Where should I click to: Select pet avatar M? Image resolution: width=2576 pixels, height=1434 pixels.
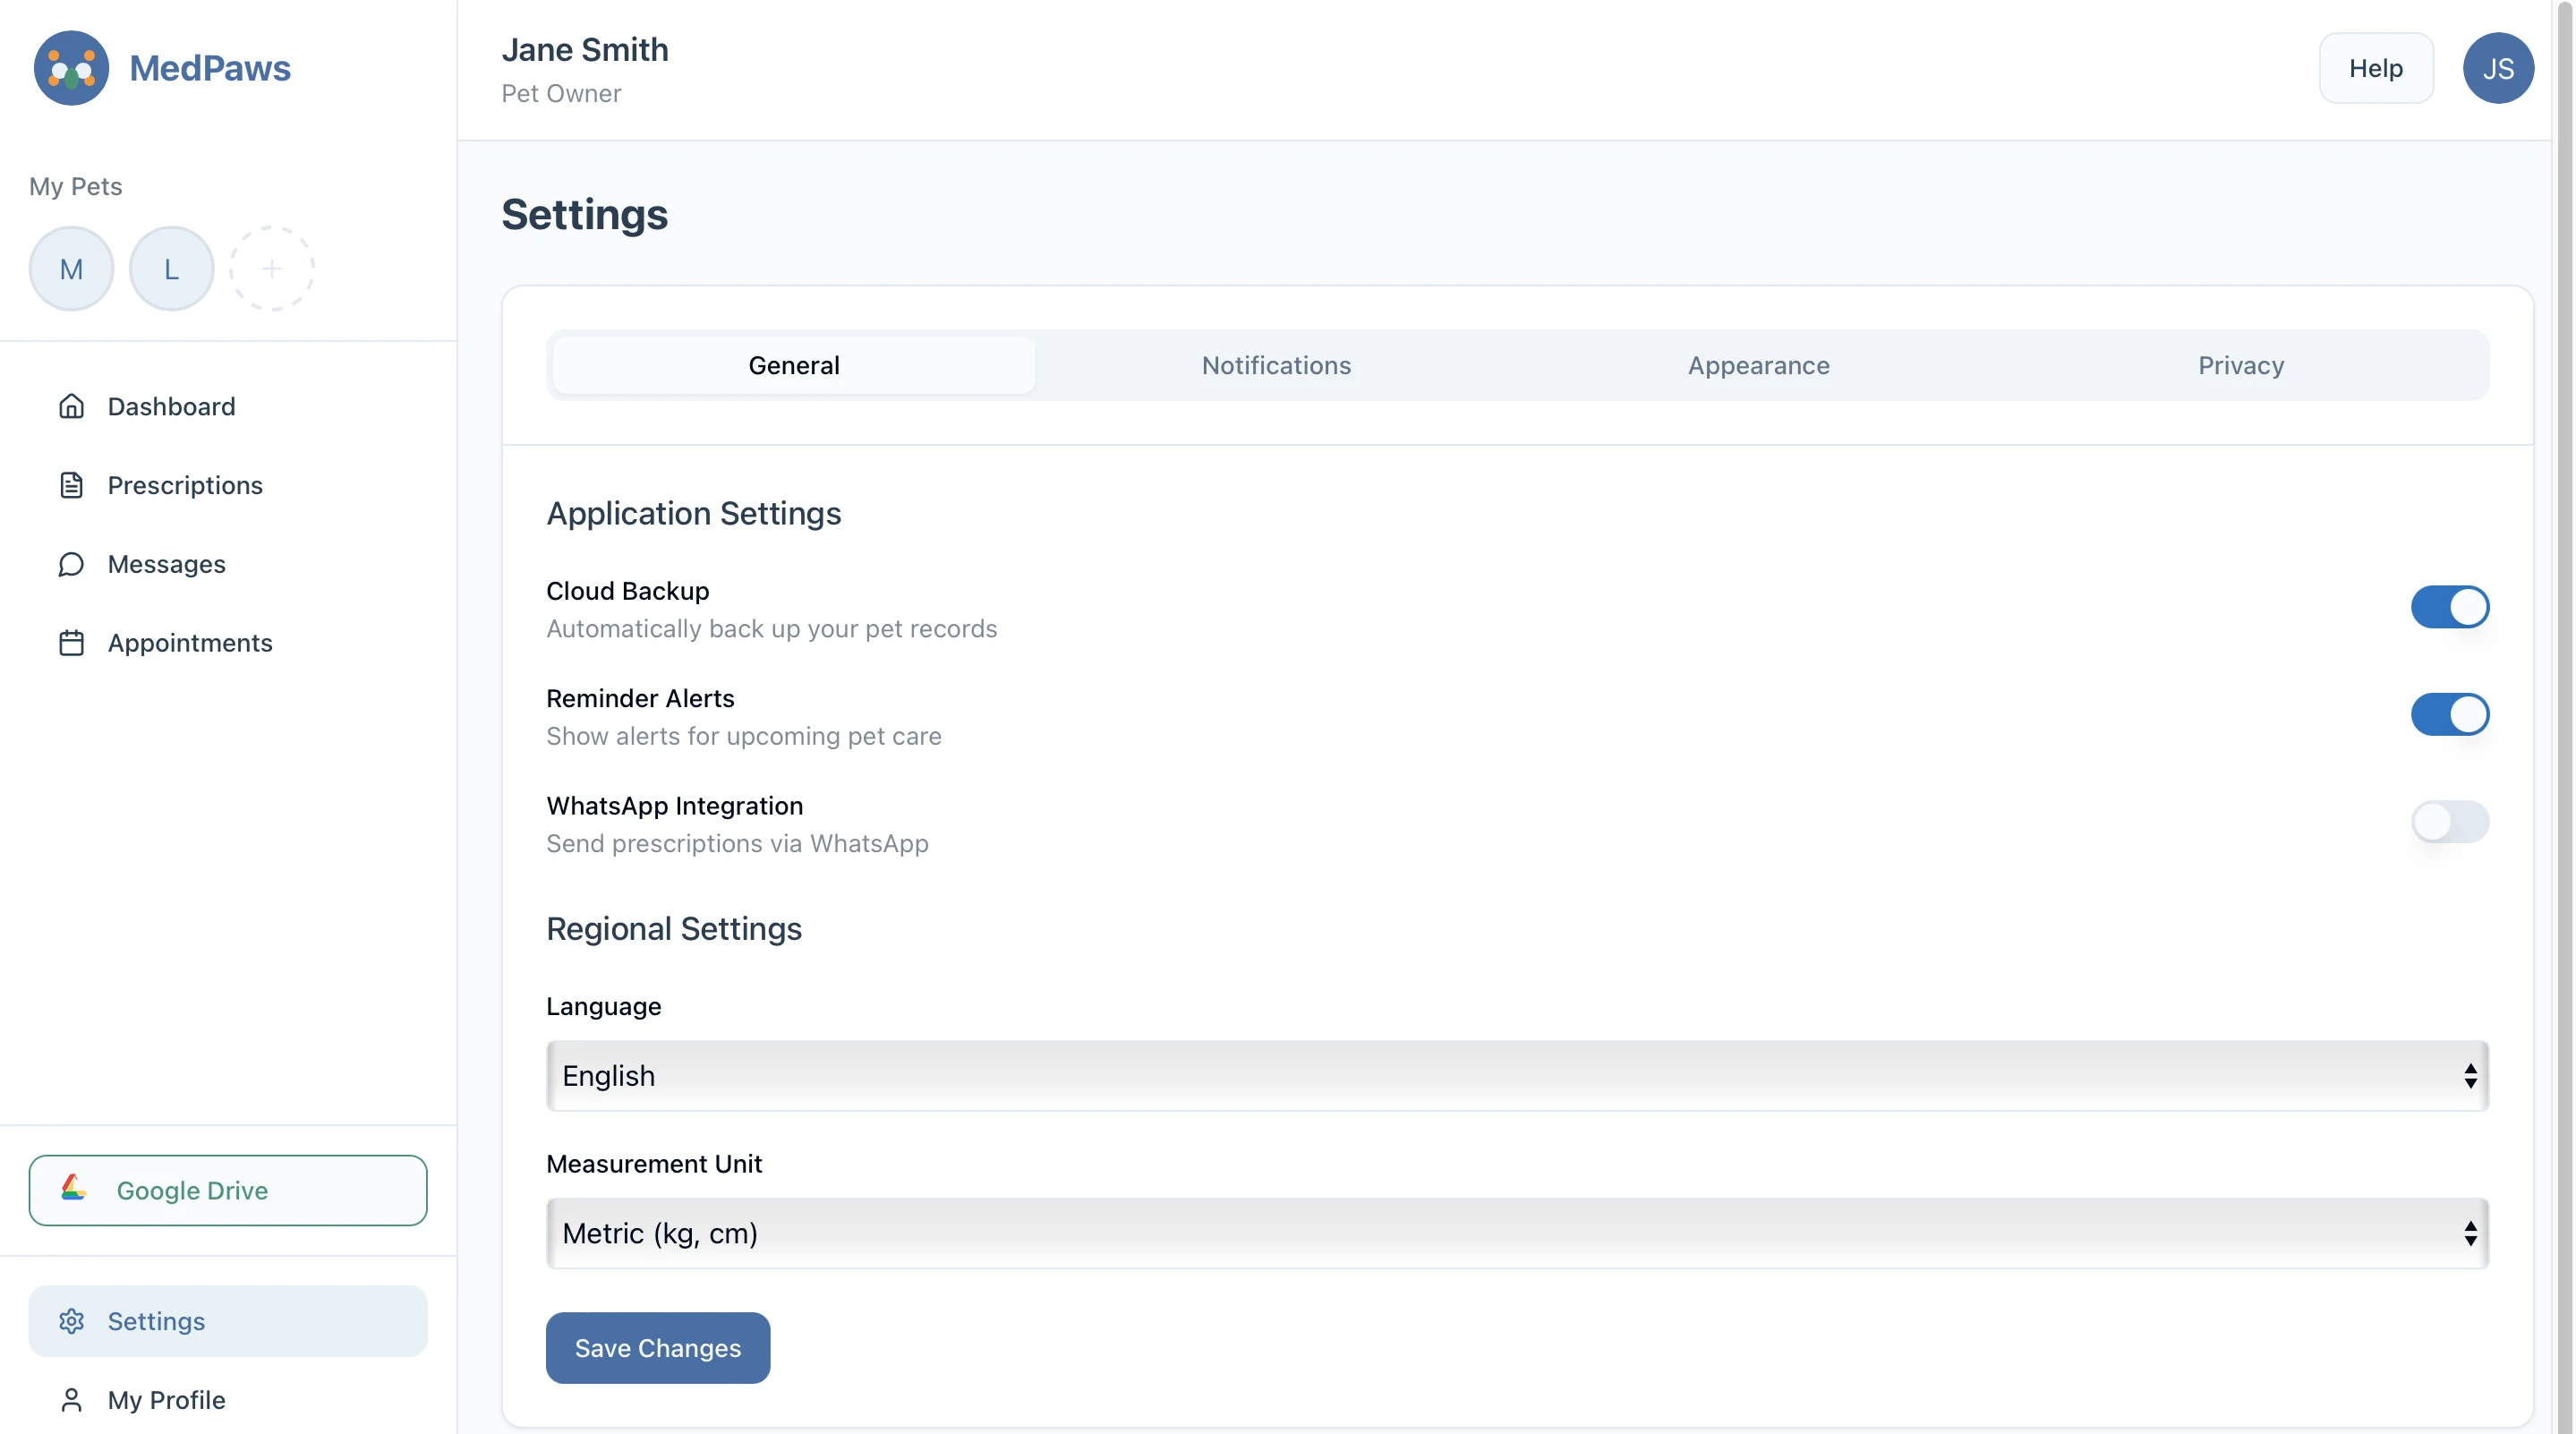[x=71, y=268]
